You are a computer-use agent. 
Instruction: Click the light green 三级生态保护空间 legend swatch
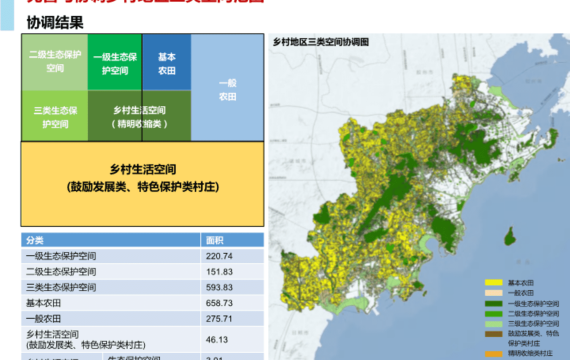coord(493,324)
